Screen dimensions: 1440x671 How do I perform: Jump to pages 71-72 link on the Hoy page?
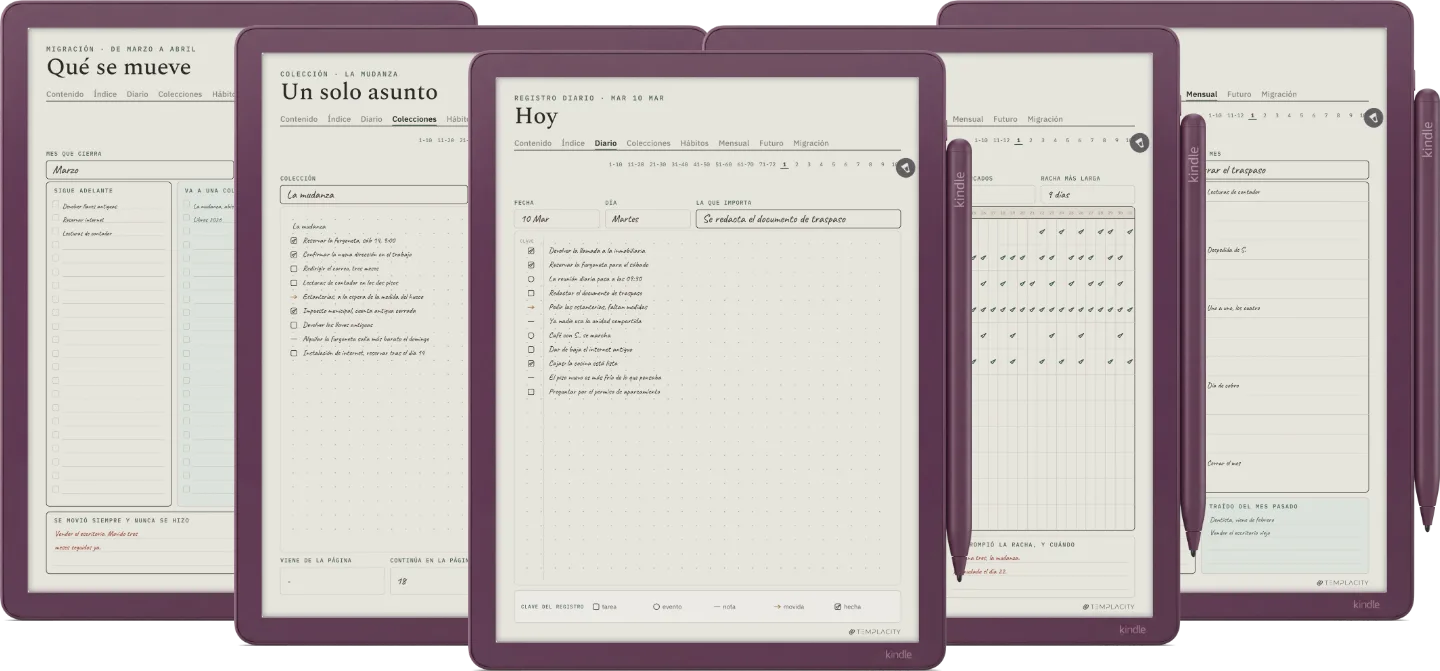[767, 164]
